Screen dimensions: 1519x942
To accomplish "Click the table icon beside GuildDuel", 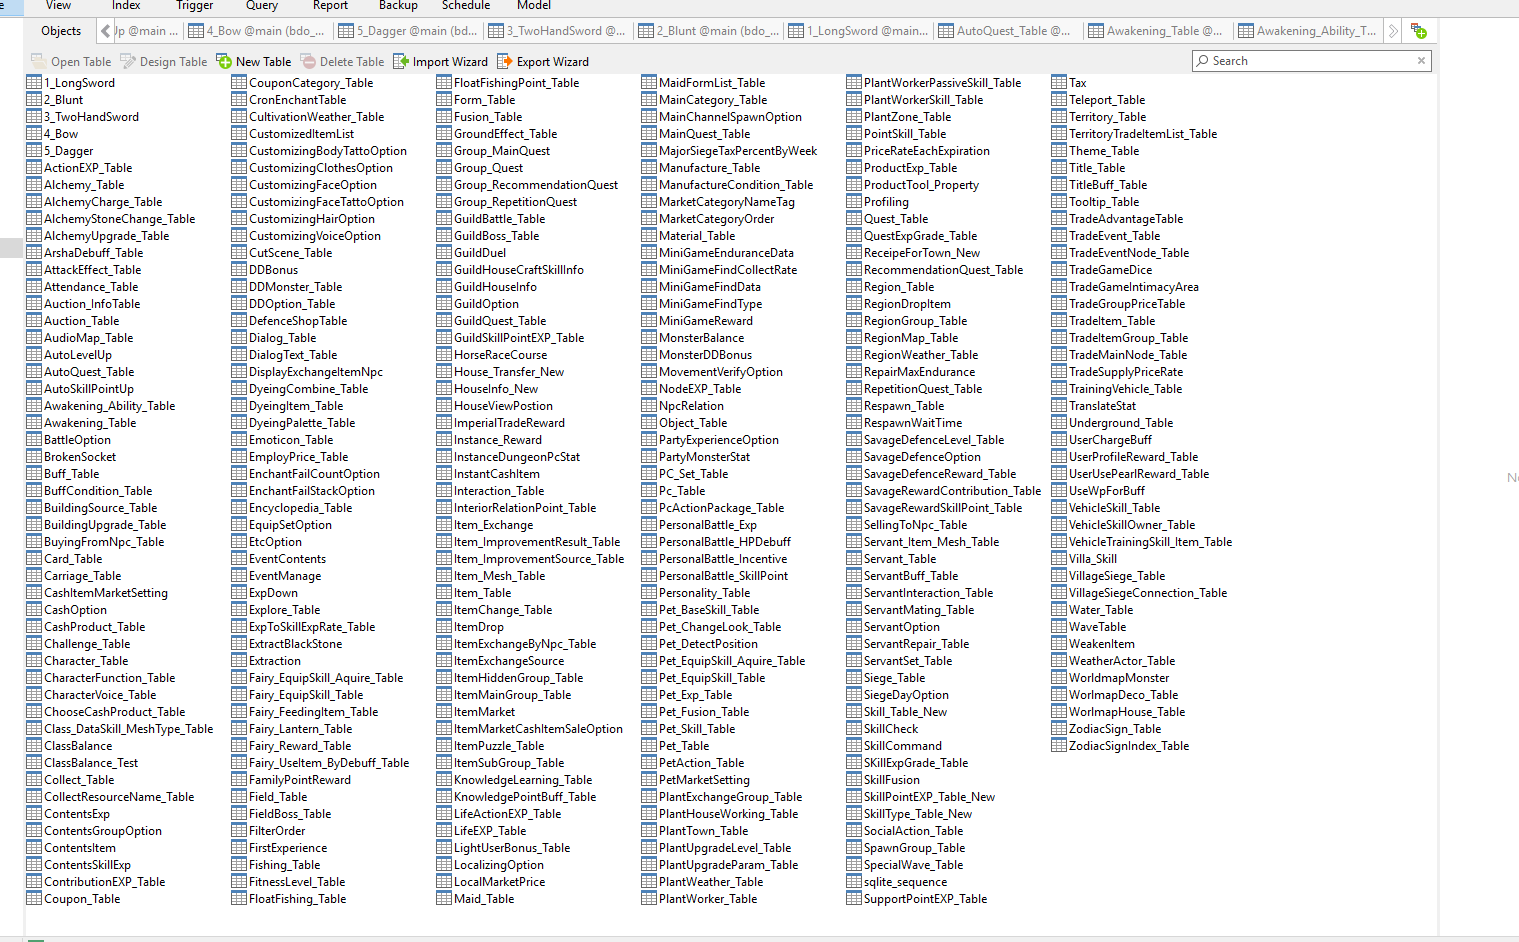I will click(x=444, y=253).
